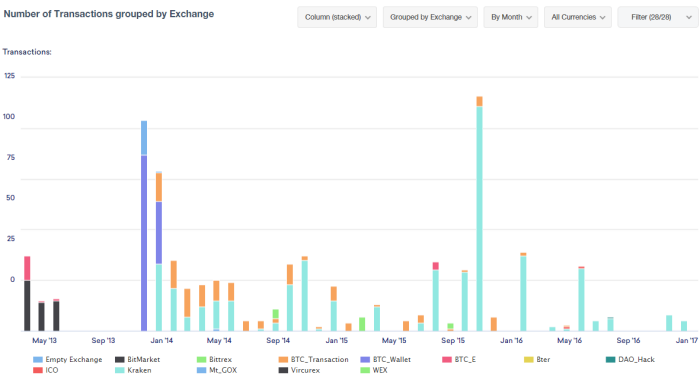Viewport: 700px width, 387px height.
Task: Click the 125 y-axis value
Action: coord(9,76)
